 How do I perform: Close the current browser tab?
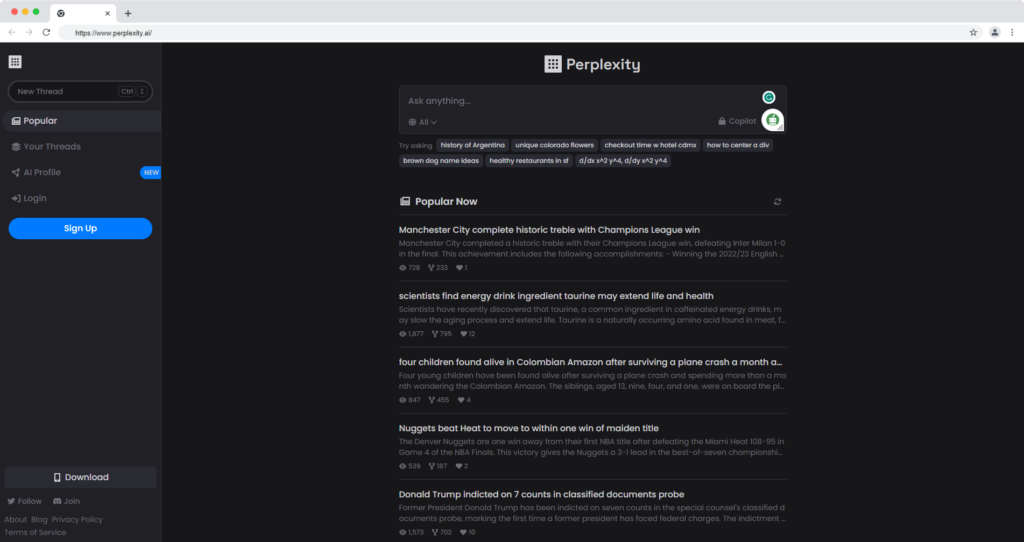click(108, 13)
